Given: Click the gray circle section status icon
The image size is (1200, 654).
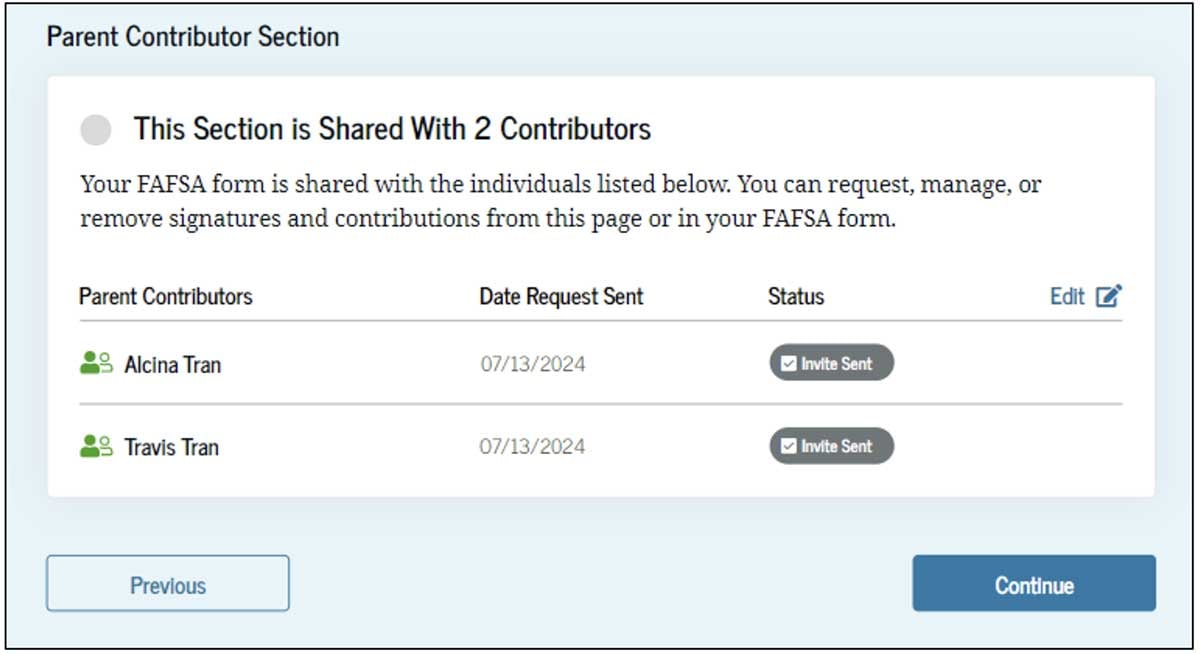Looking at the screenshot, I should tap(96, 129).
